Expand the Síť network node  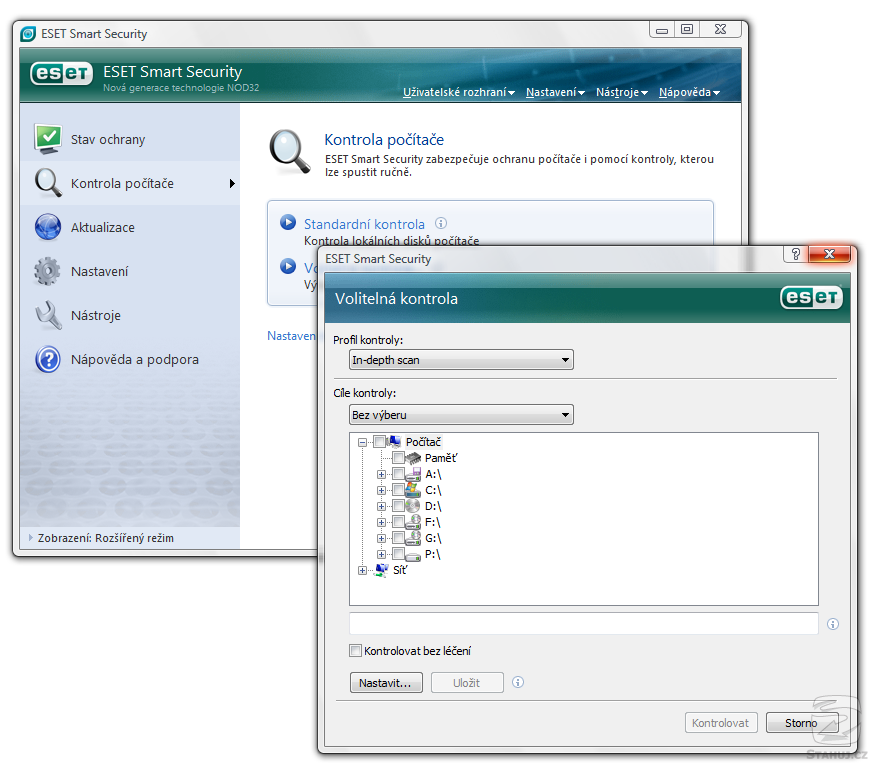[363, 570]
